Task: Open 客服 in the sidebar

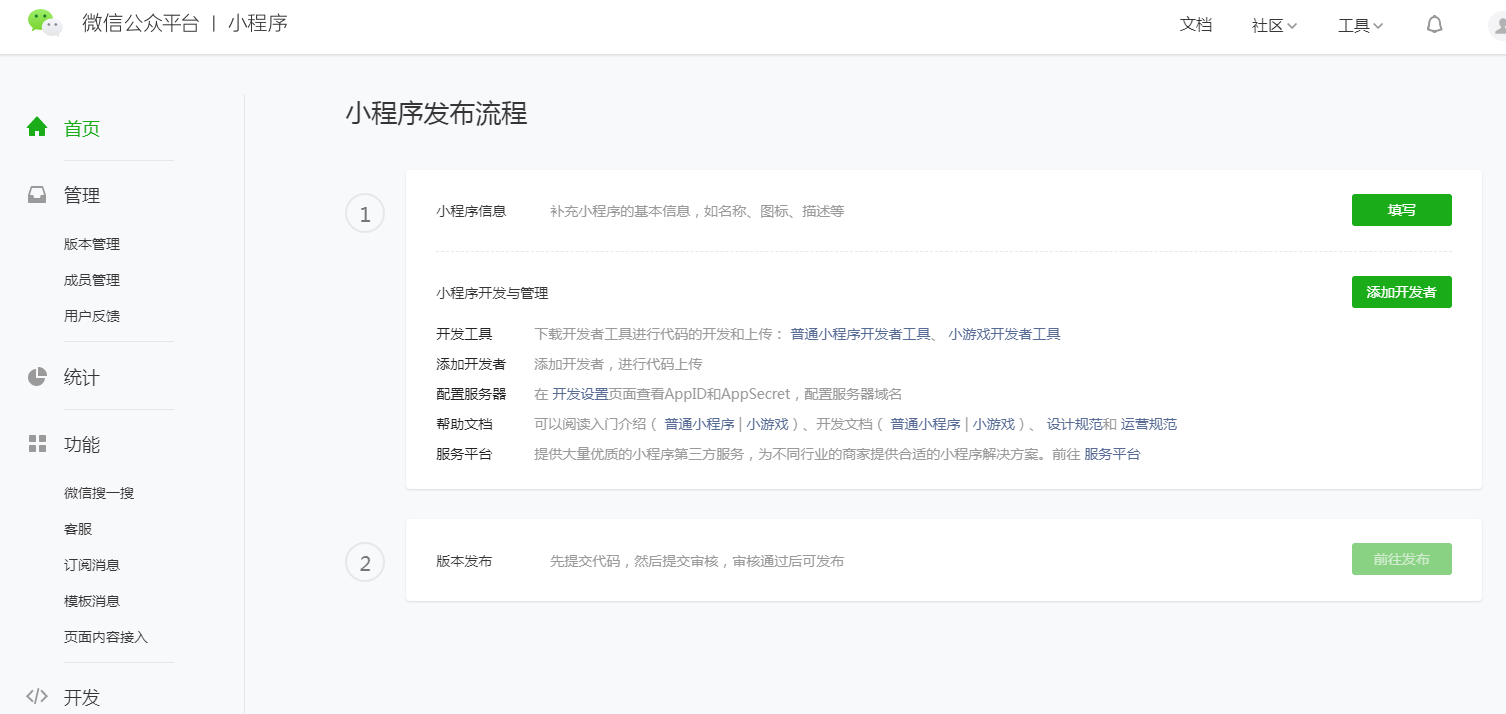Action: point(78,529)
